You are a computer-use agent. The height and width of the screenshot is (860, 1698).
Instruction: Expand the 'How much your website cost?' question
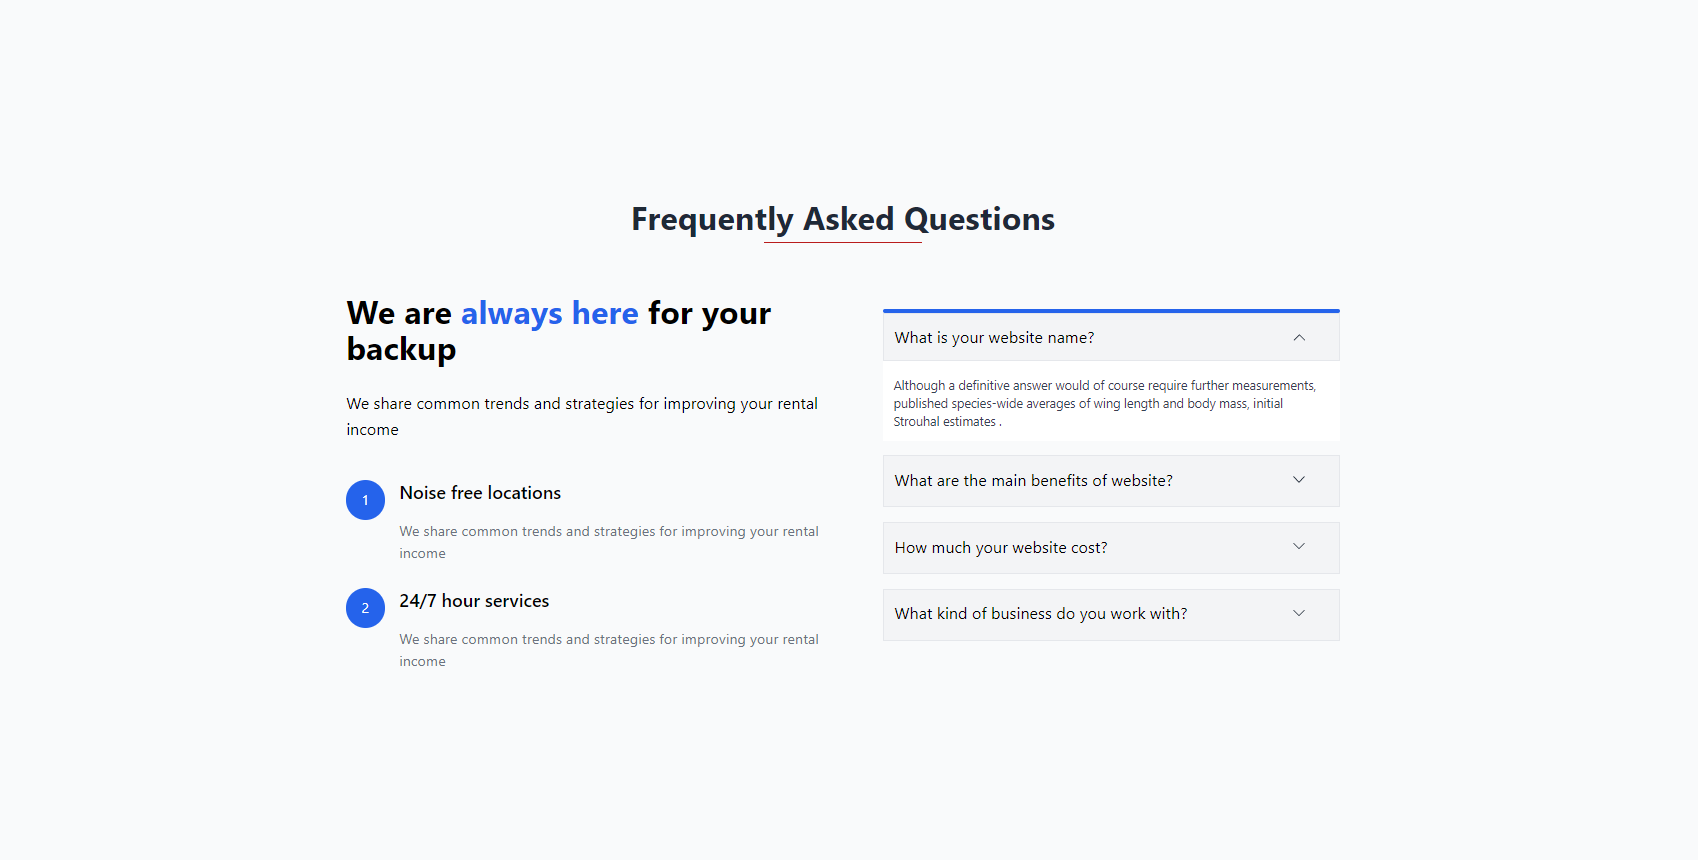tap(1110, 547)
